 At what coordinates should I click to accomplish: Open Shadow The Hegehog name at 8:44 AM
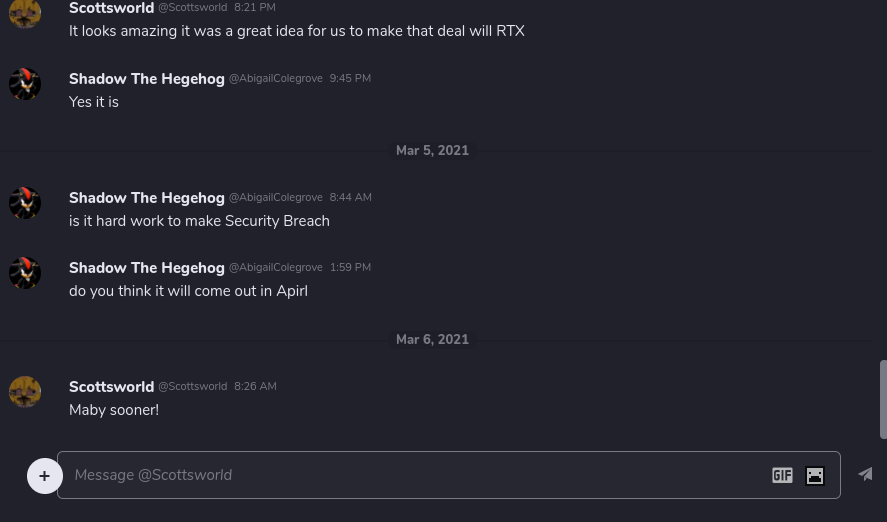(146, 198)
